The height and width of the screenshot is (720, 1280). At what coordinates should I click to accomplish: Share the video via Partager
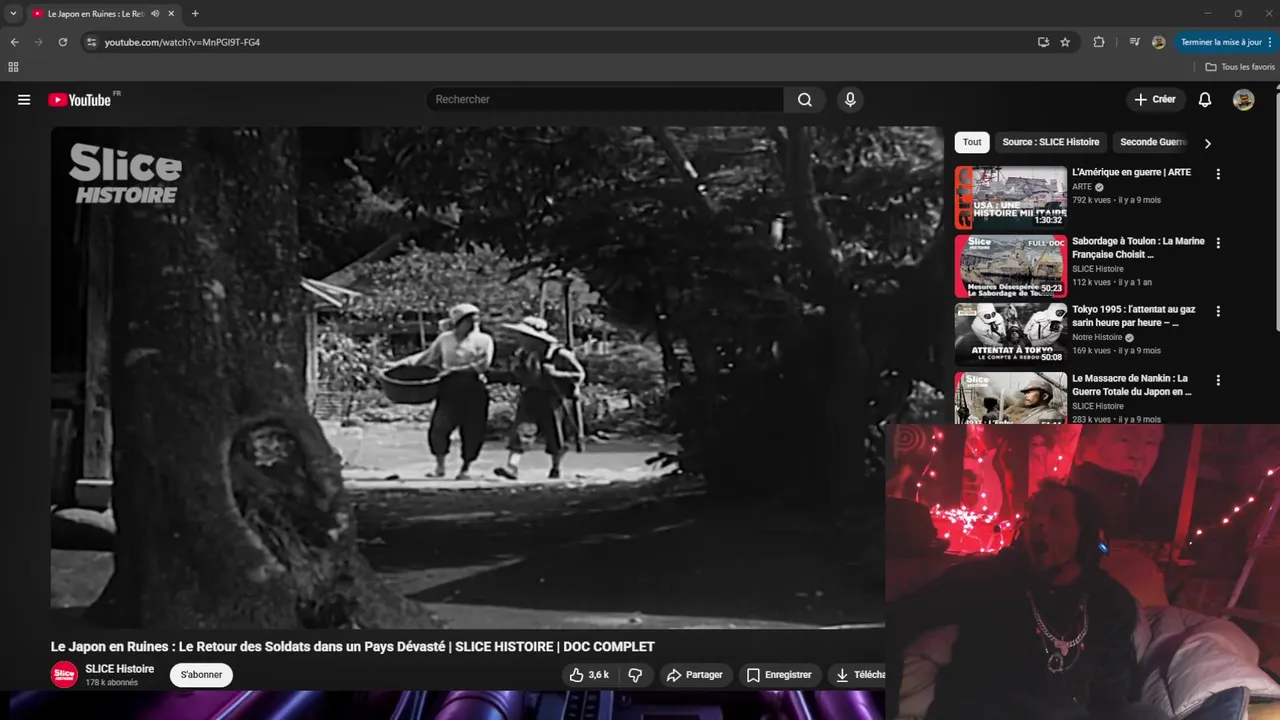click(x=694, y=675)
